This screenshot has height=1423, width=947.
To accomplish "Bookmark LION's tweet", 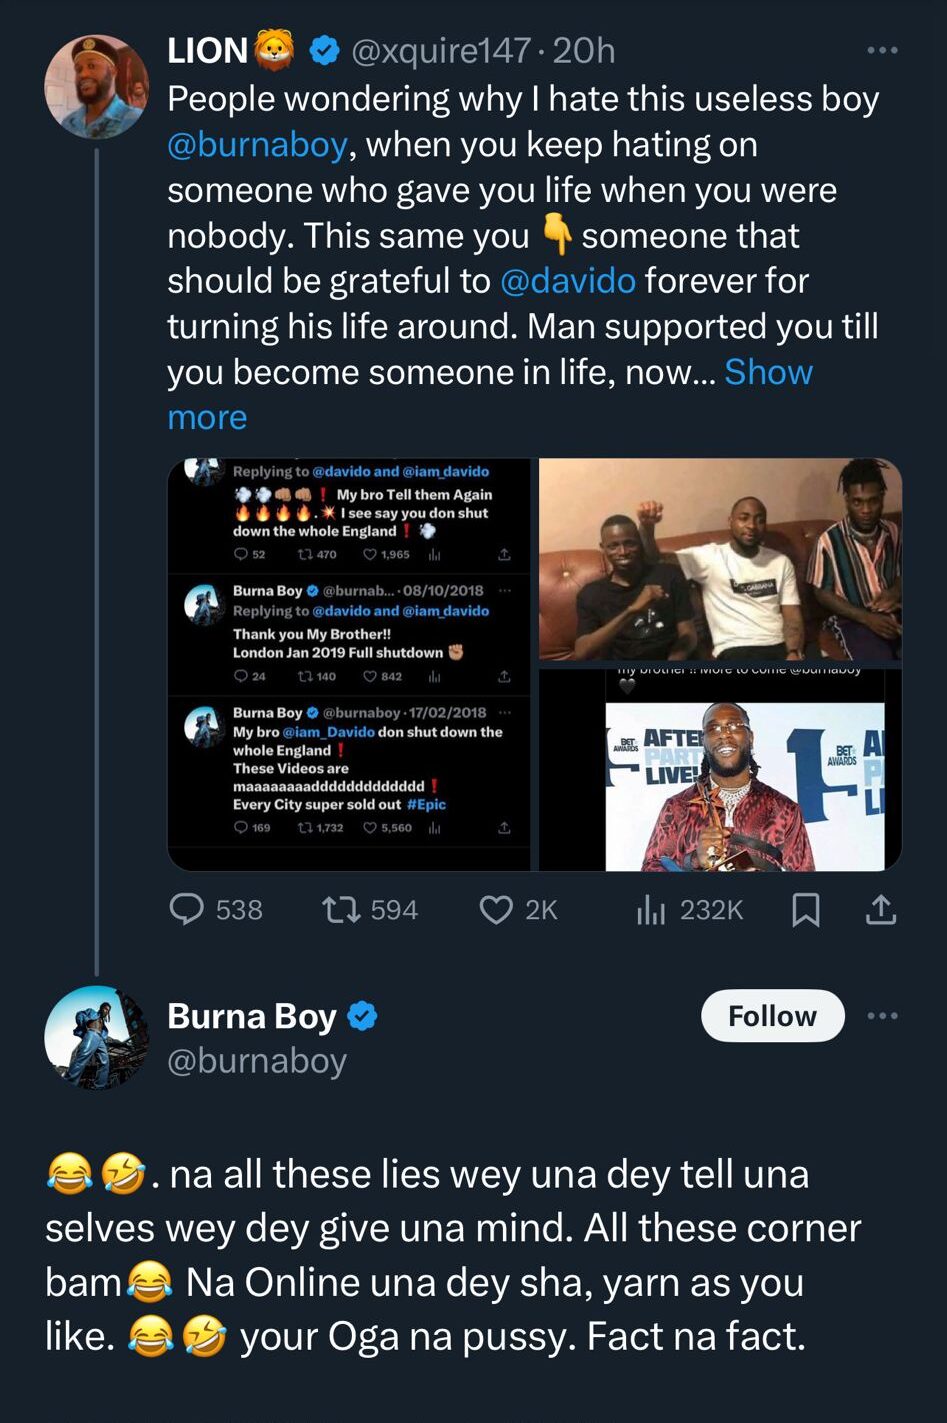I will [806, 909].
